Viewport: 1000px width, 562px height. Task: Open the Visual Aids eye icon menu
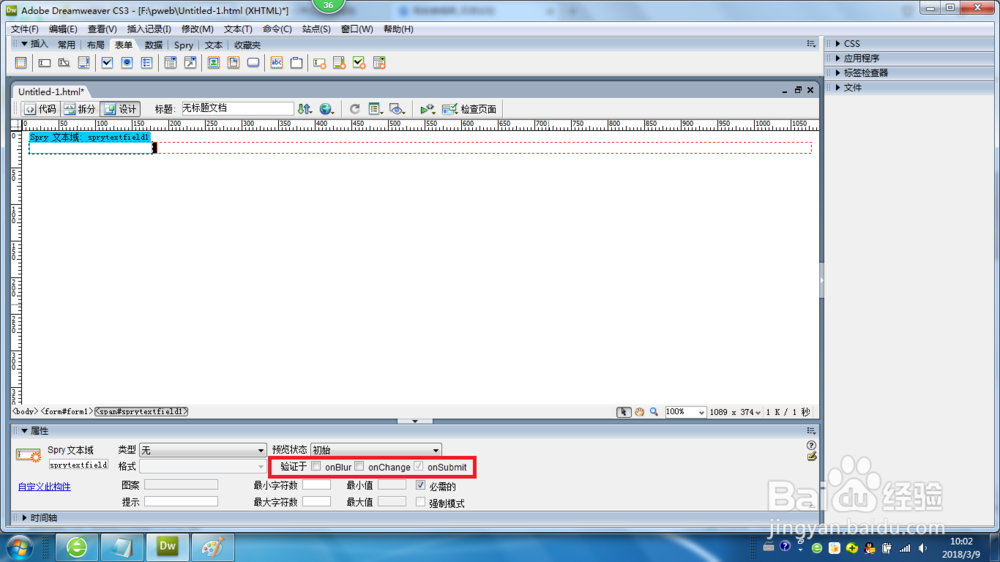pyautogui.click(x=397, y=109)
